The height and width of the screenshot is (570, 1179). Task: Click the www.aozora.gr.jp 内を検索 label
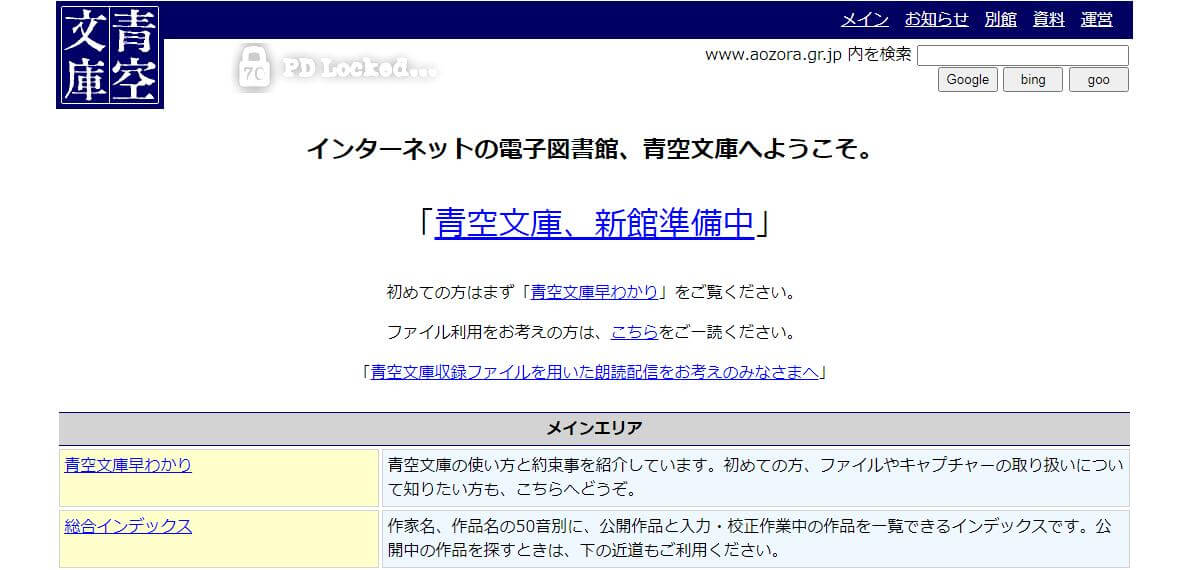(x=808, y=55)
